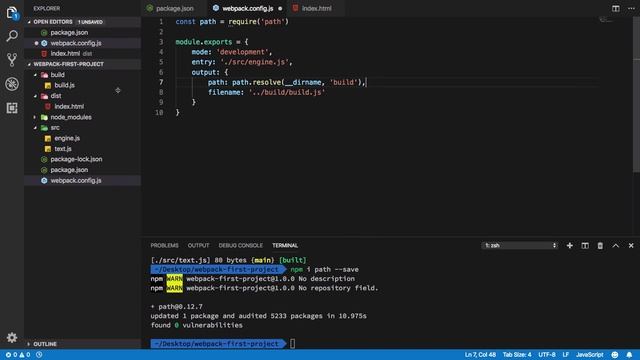Expand the Outline section
This screenshot has width=640, height=360.
click(x=29, y=344)
